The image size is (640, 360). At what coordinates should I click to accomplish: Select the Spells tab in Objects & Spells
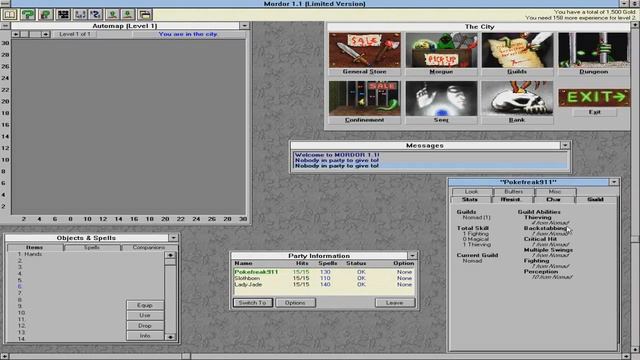pyautogui.click(x=92, y=247)
